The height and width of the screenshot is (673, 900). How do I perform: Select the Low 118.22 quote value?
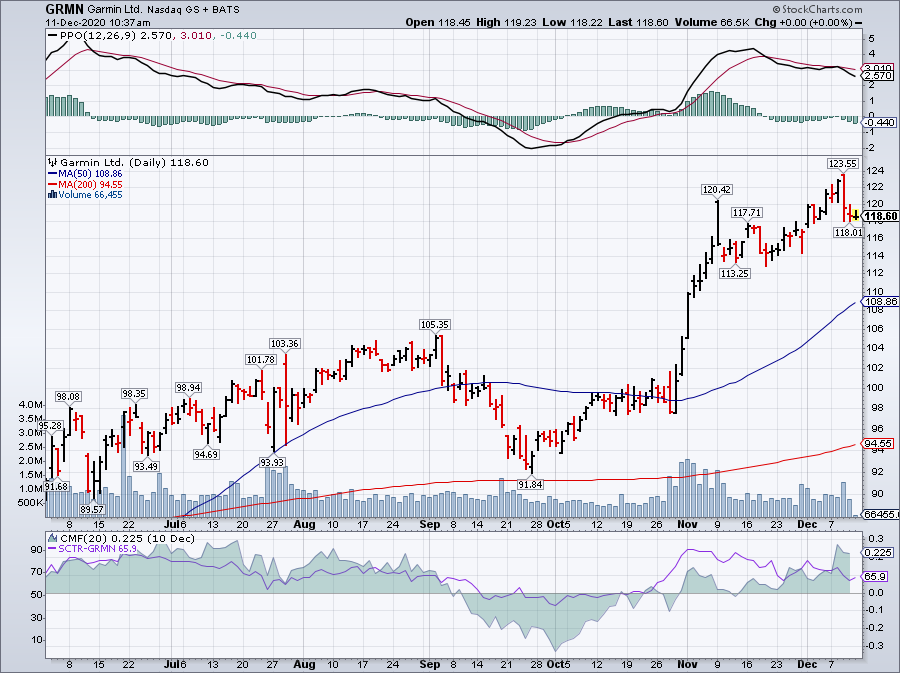pos(572,22)
